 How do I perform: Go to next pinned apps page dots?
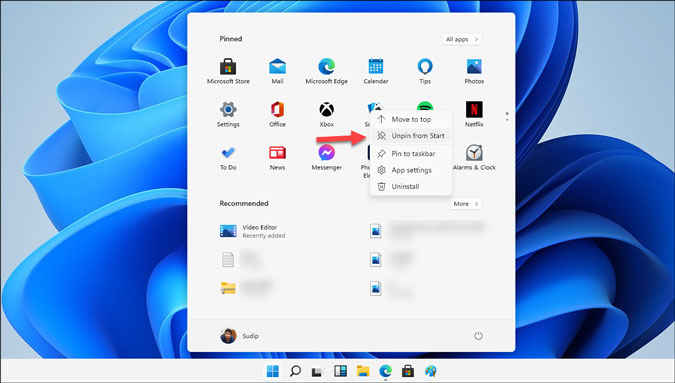click(507, 116)
